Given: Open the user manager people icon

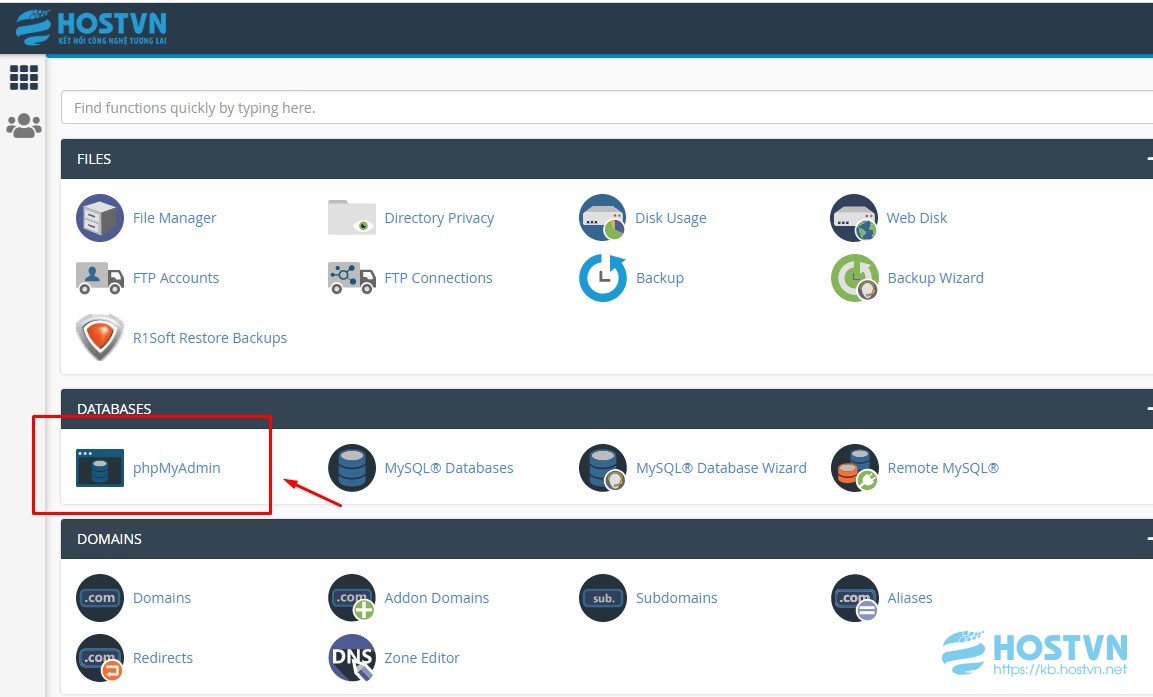Looking at the screenshot, I should tap(24, 126).
